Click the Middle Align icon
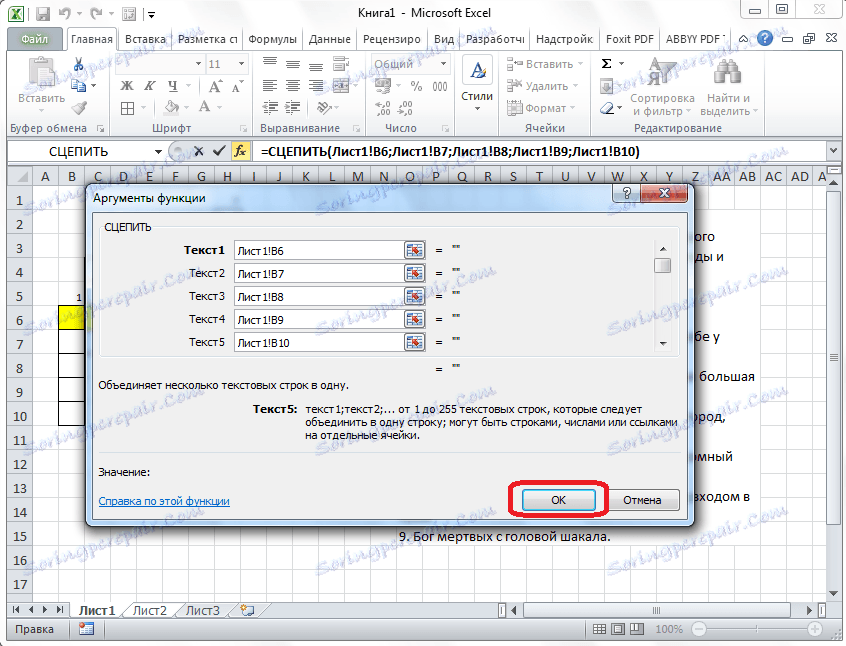 pos(292,64)
